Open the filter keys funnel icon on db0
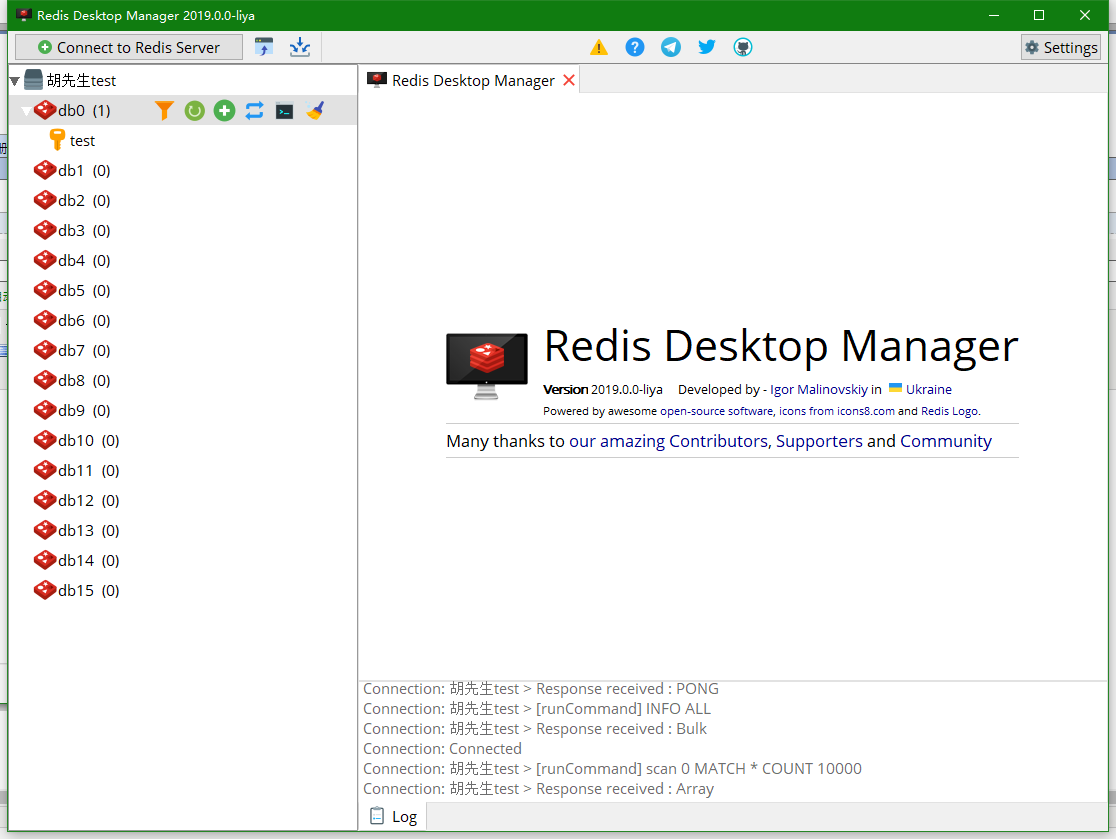Viewport: 1116px width, 839px height. point(164,110)
